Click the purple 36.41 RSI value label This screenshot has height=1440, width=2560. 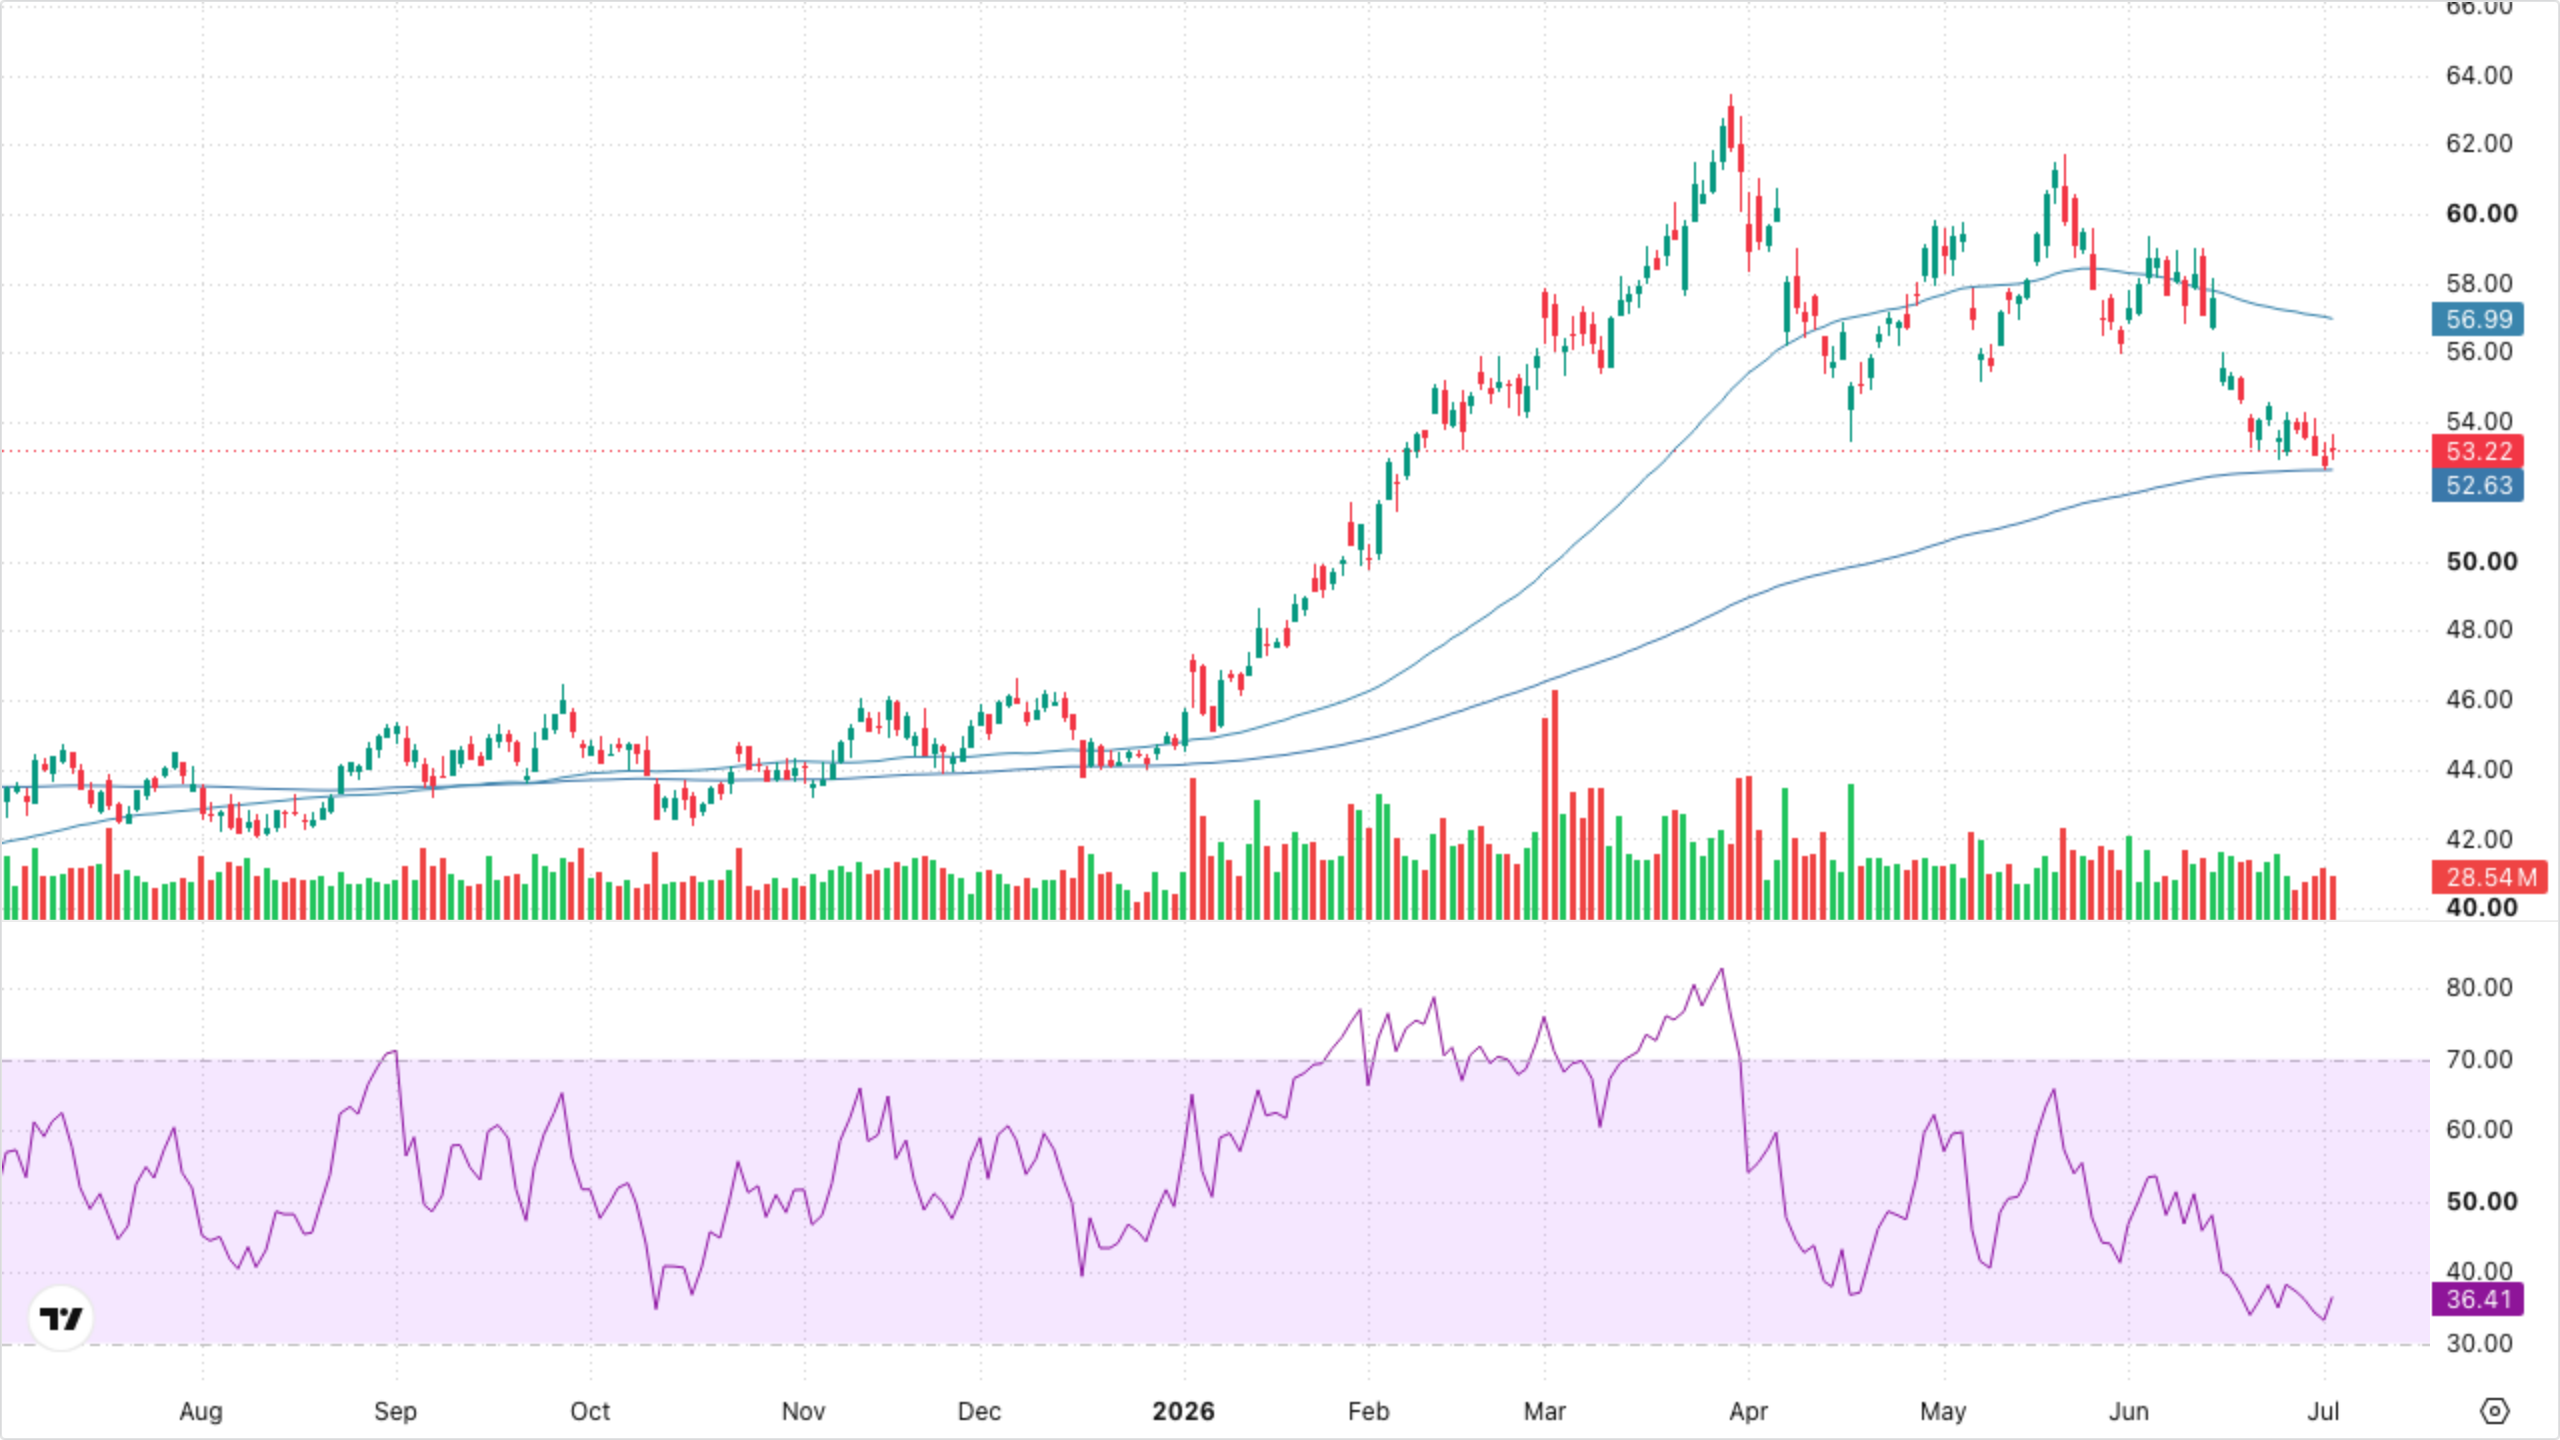2478,1299
